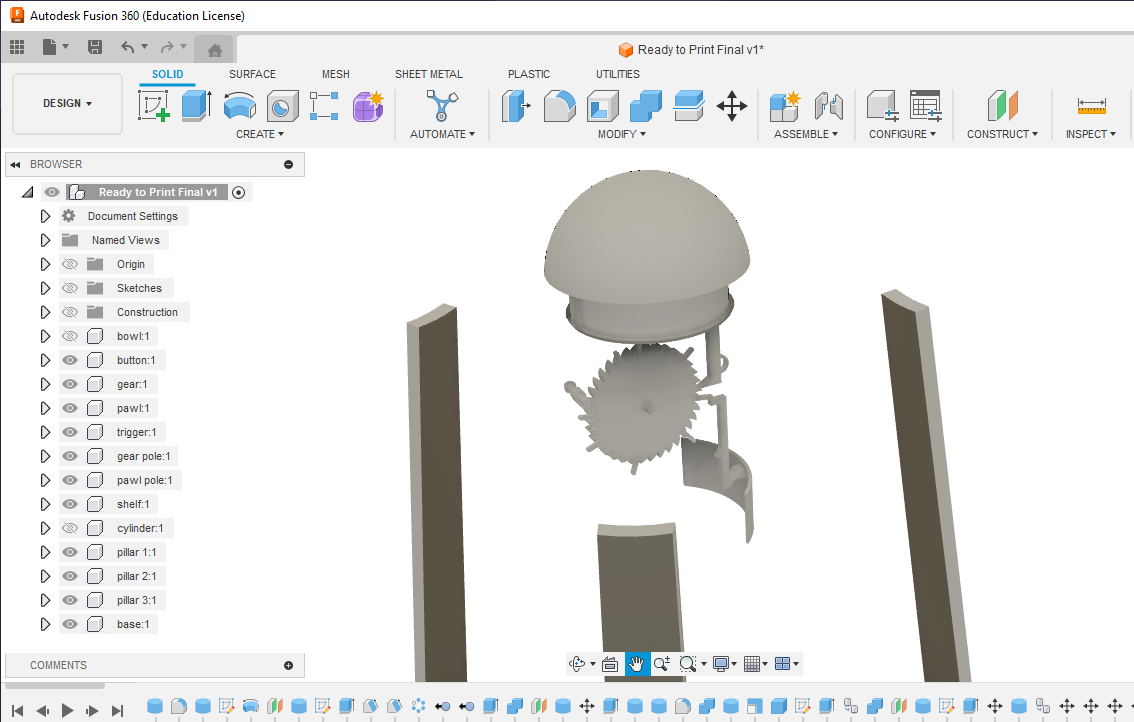Click the Save icon in top bar

pos(95,47)
